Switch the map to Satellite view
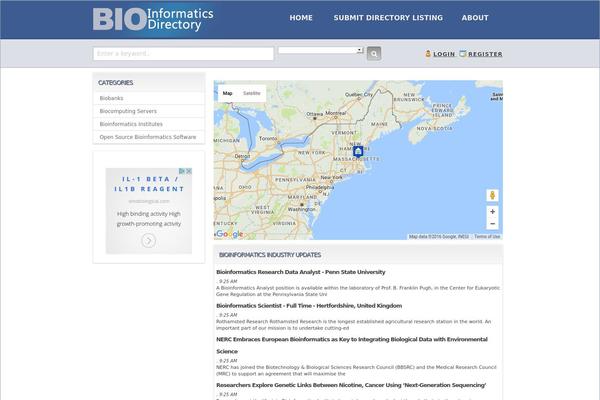The image size is (600, 400). coord(252,93)
